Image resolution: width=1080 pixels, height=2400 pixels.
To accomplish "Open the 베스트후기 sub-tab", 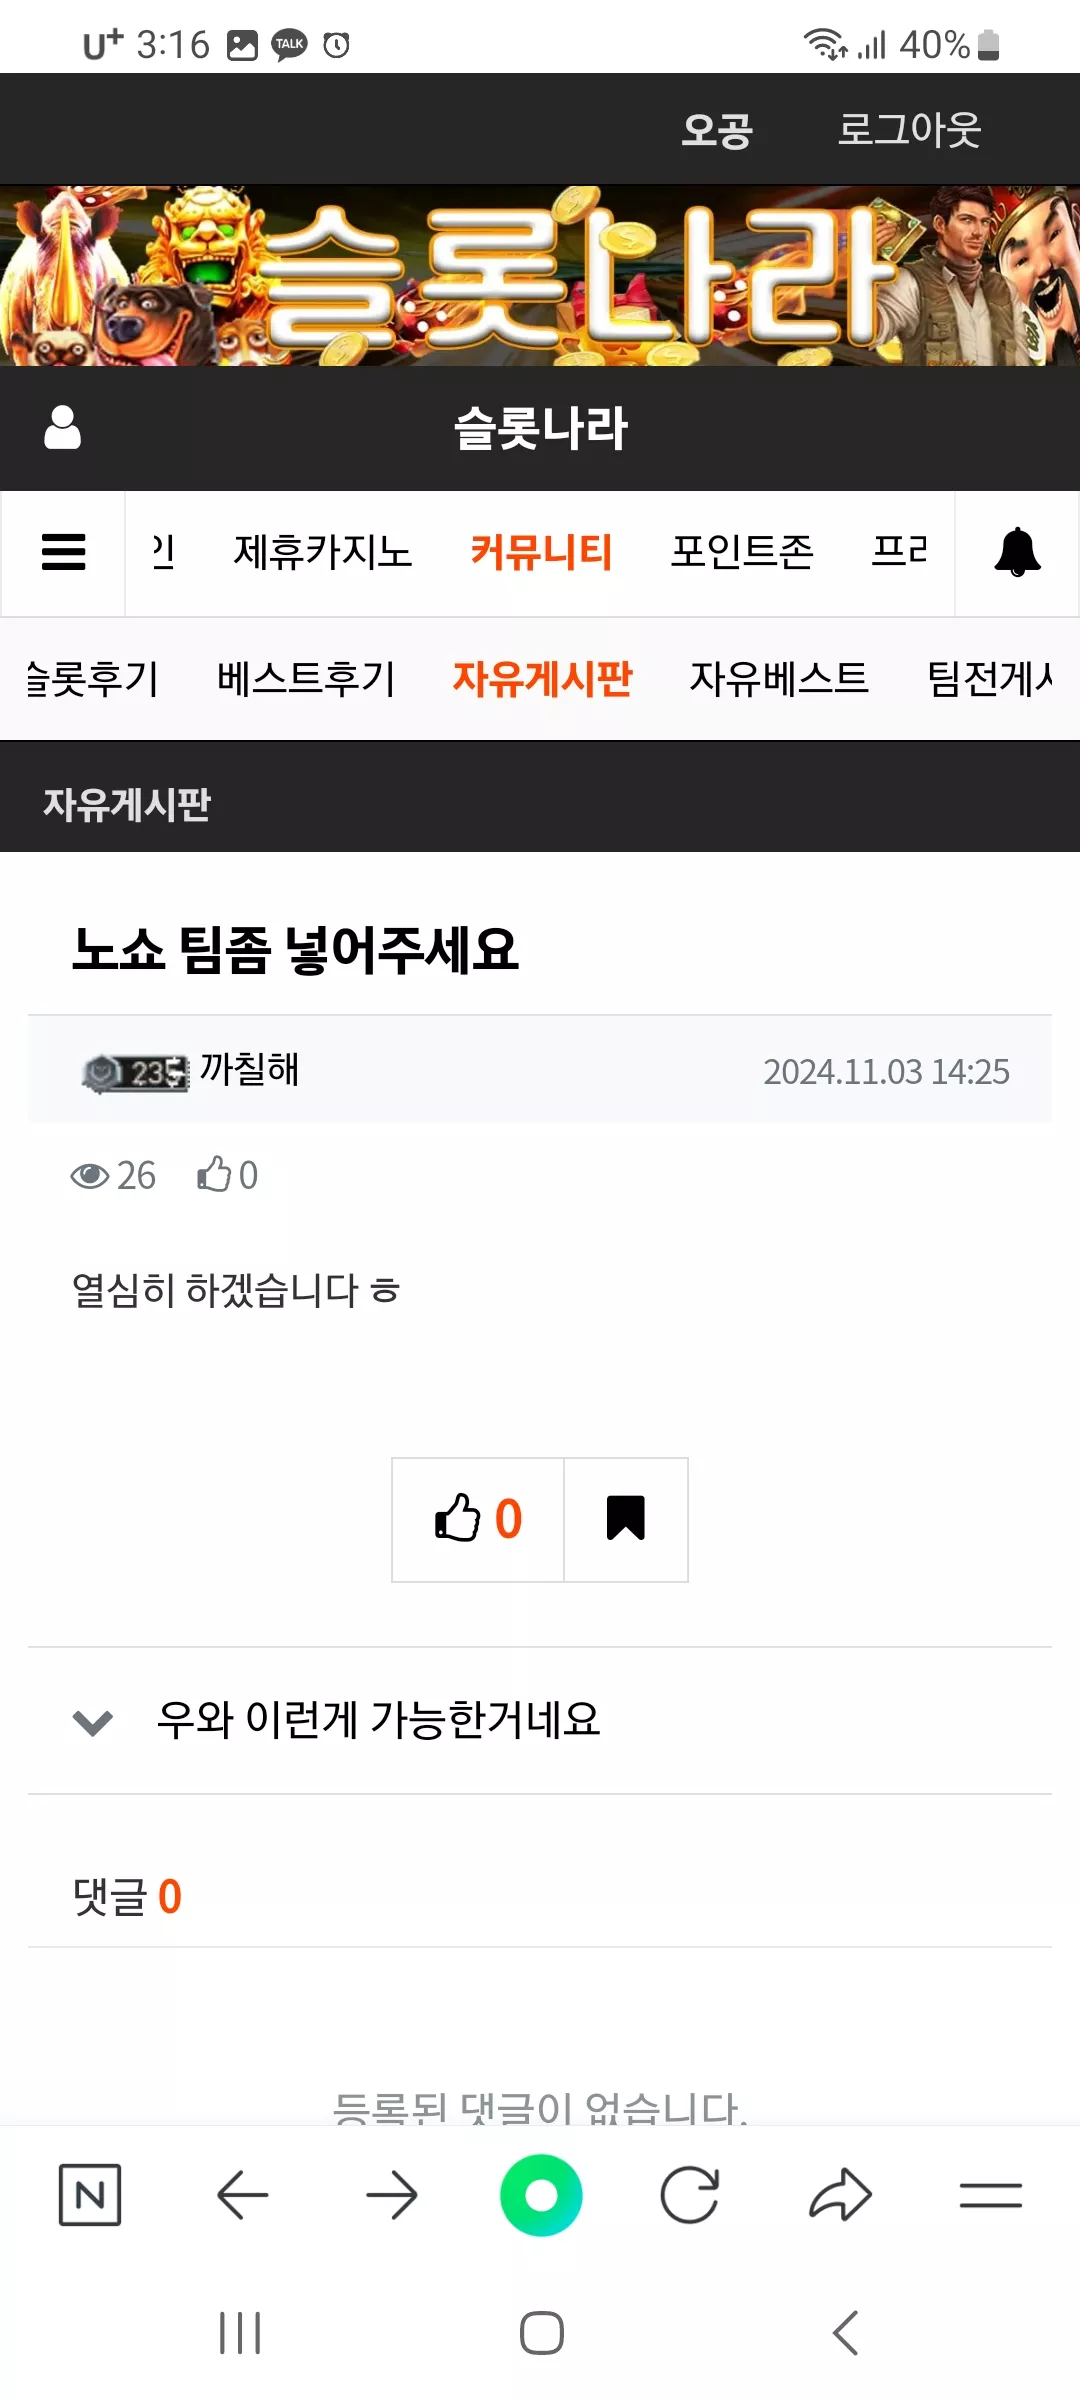I will (306, 679).
